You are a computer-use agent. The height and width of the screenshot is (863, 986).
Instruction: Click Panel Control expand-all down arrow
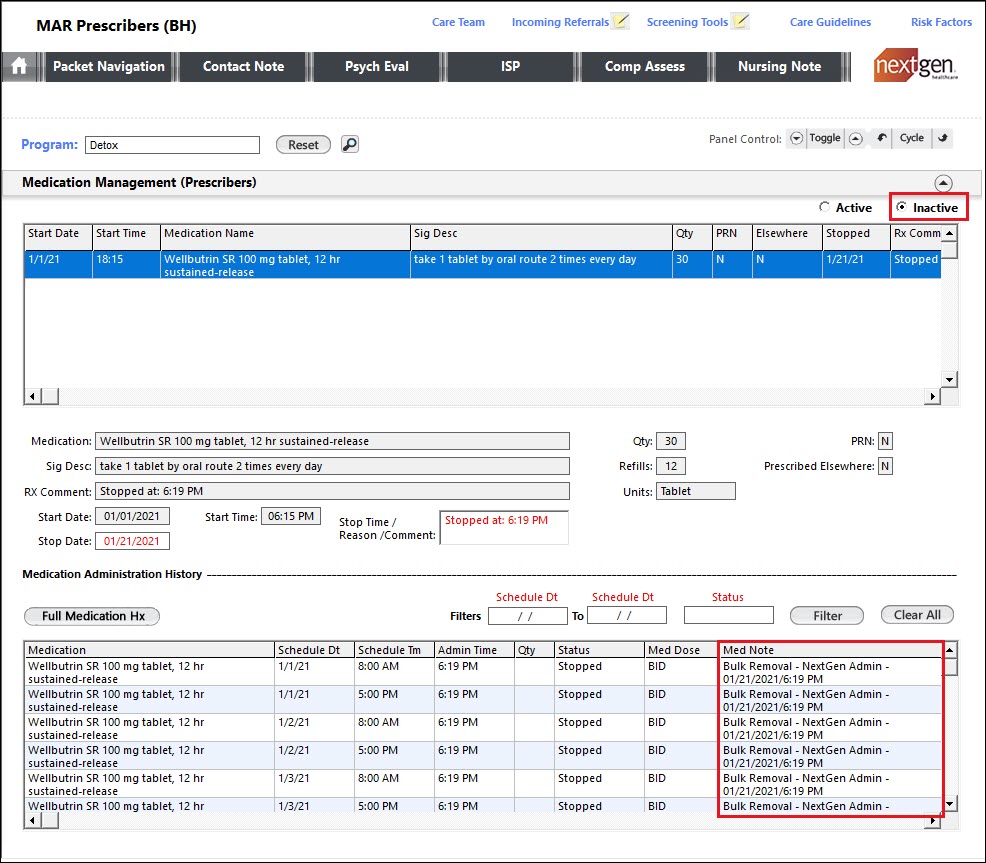796,139
